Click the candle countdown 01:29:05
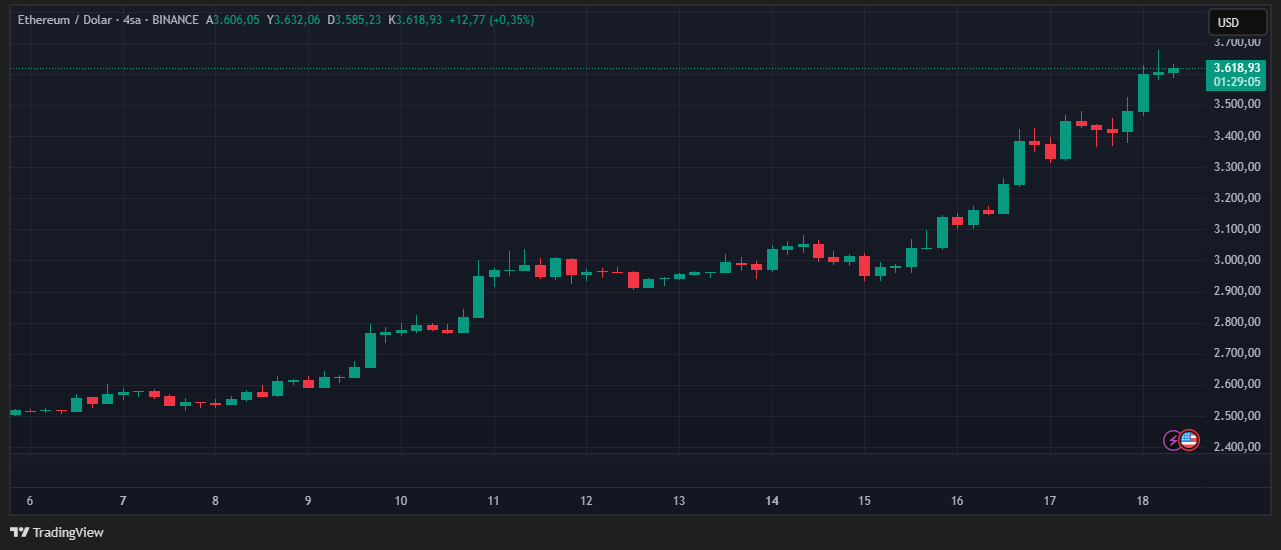 [1237, 81]
